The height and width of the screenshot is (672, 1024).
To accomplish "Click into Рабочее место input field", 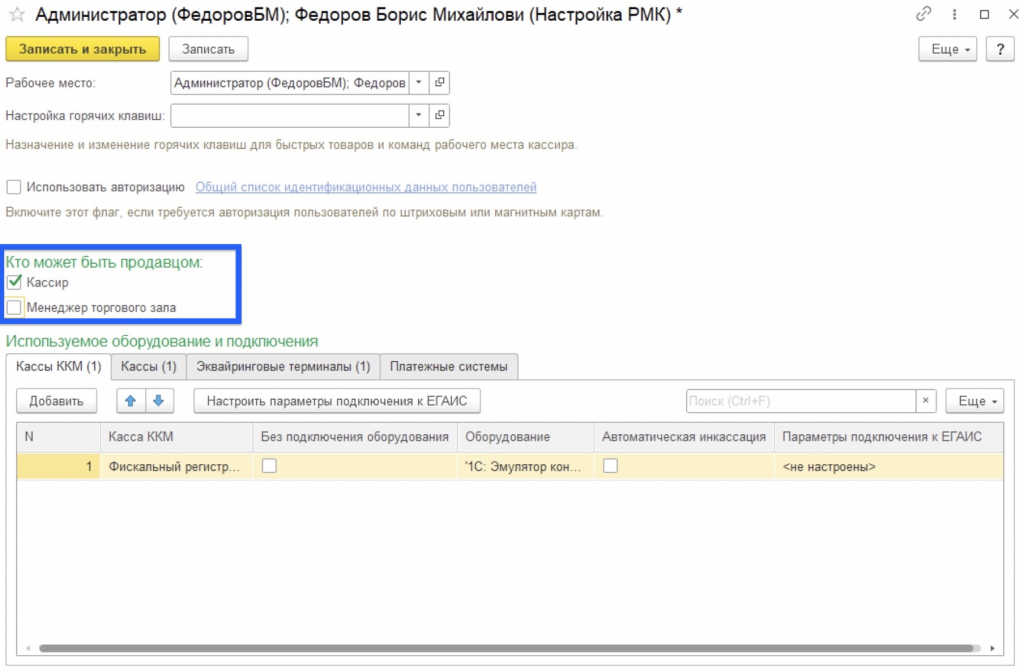I will coord(290,82).
